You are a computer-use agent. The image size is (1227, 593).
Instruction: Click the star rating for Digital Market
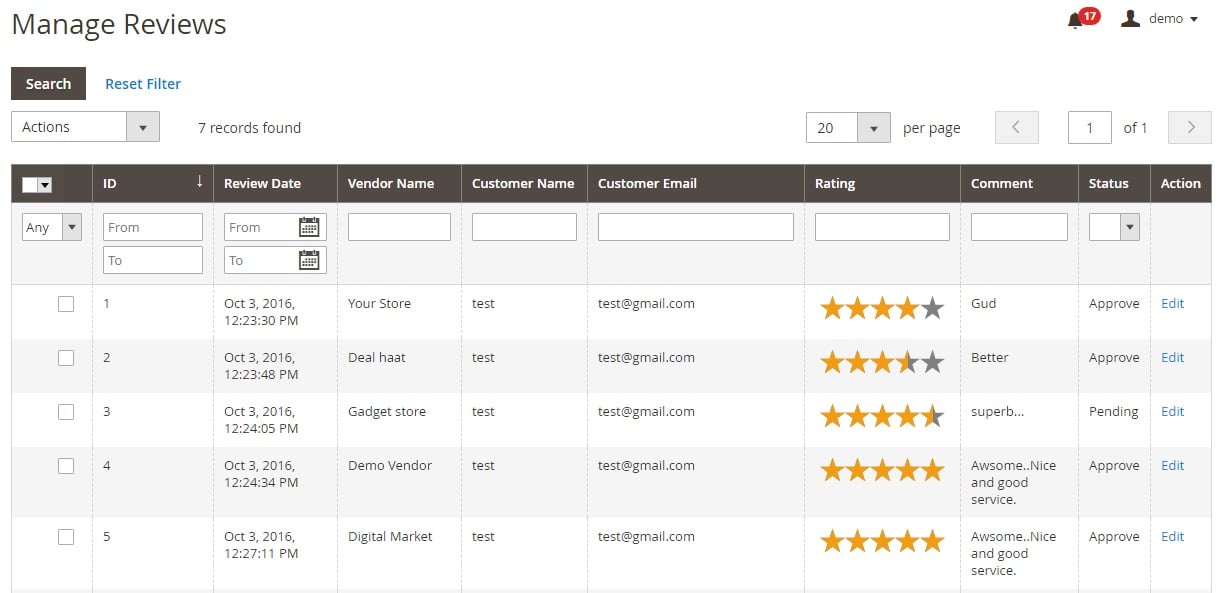click(882, 541)
